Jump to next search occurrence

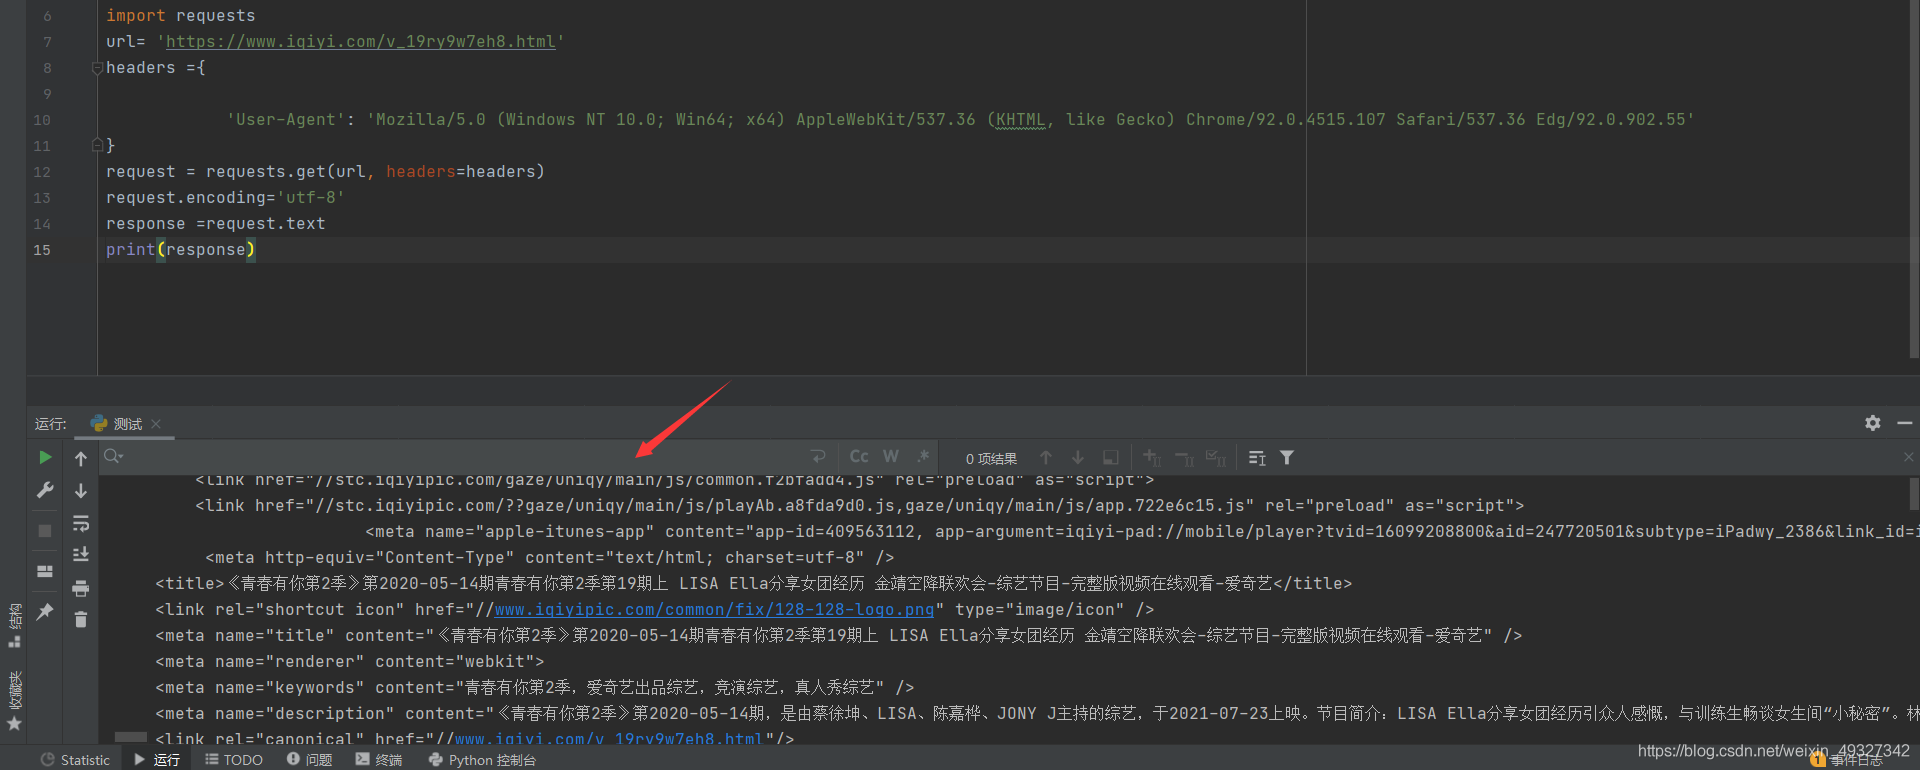tap(1078, 457)
